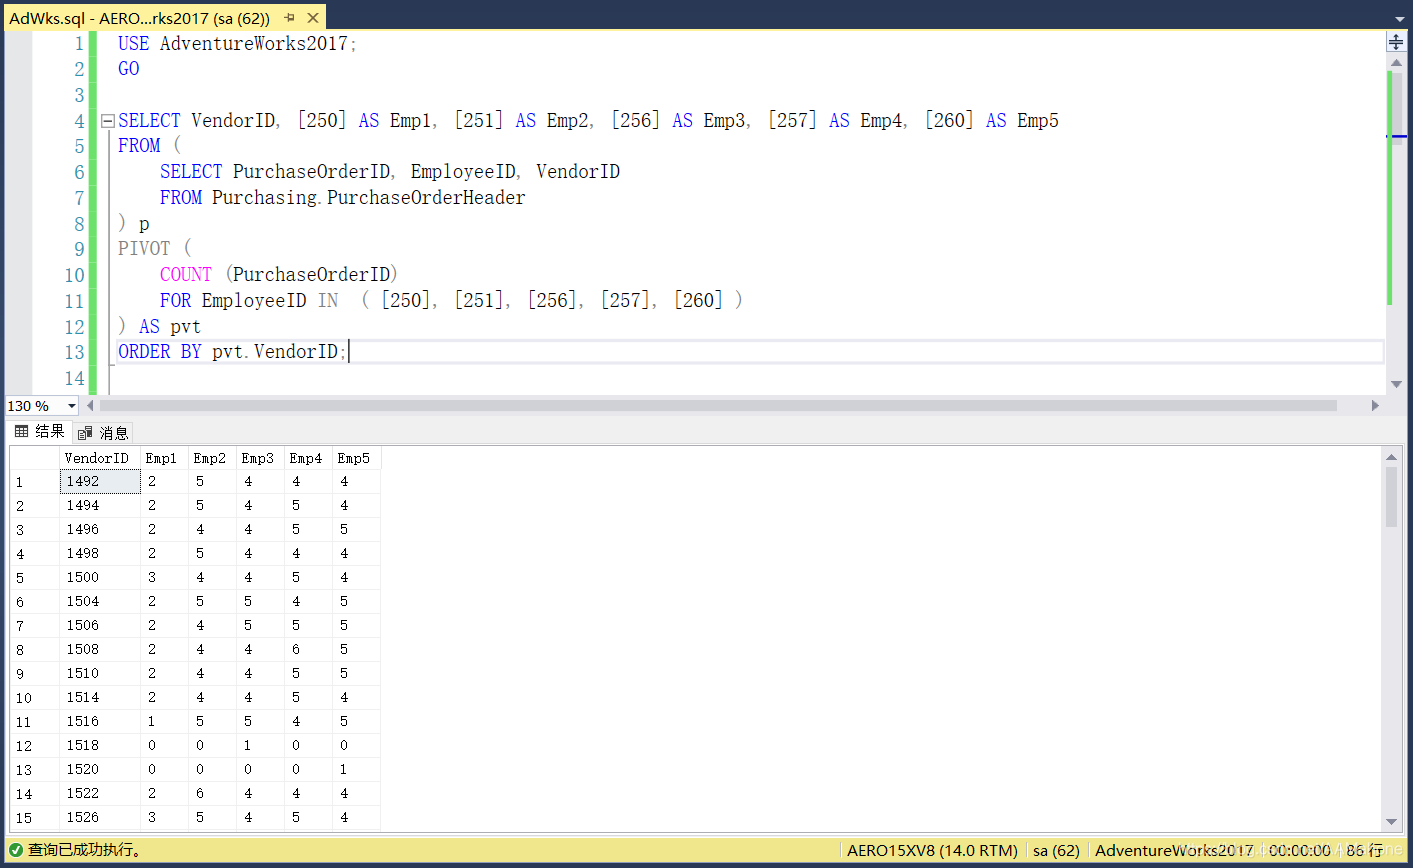Click the results grid scrollbar down arrow
This screenshot has height=868, width=1413.
pyautogui.click(x=1391, y=822)
